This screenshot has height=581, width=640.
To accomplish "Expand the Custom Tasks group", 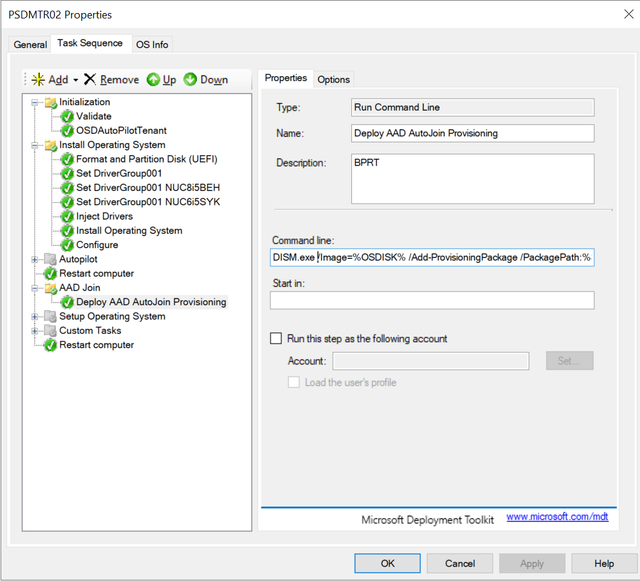I will 35,331.
